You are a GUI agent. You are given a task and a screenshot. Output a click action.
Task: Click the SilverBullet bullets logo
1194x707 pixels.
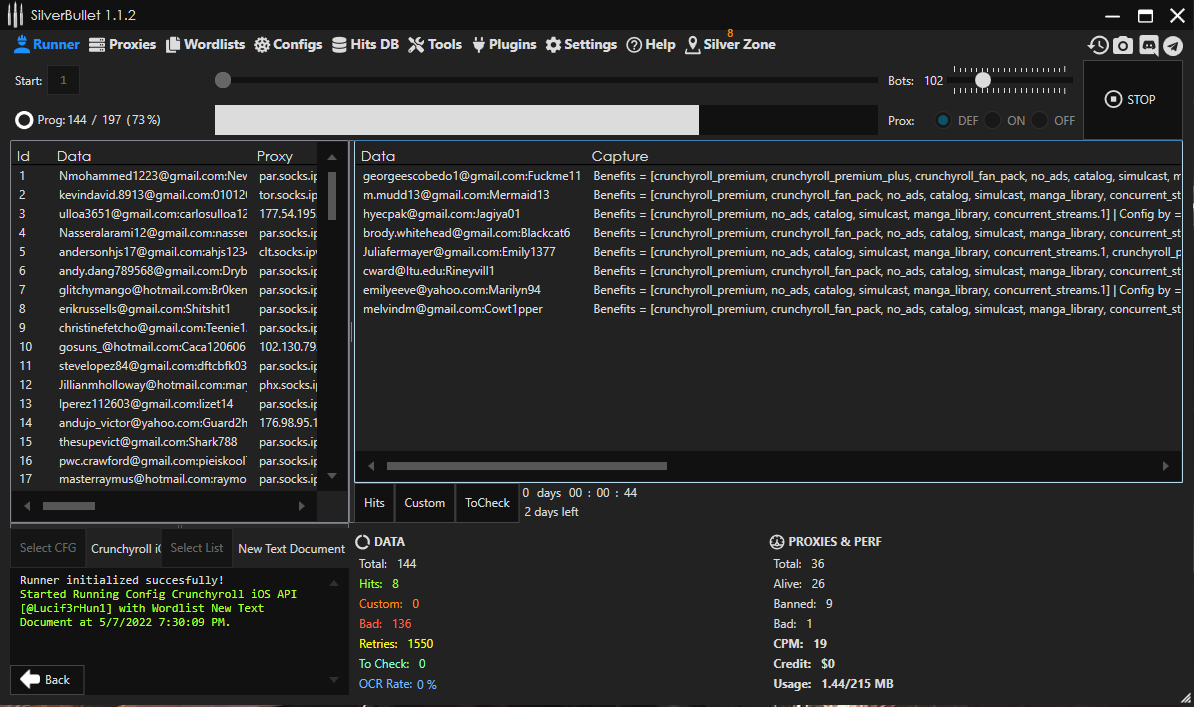[x=15, y=15]
